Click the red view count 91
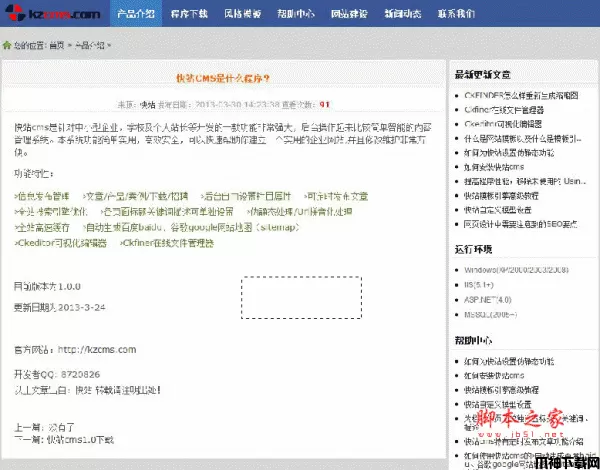This screenshot has height=470, width=600. pos(324,104)
